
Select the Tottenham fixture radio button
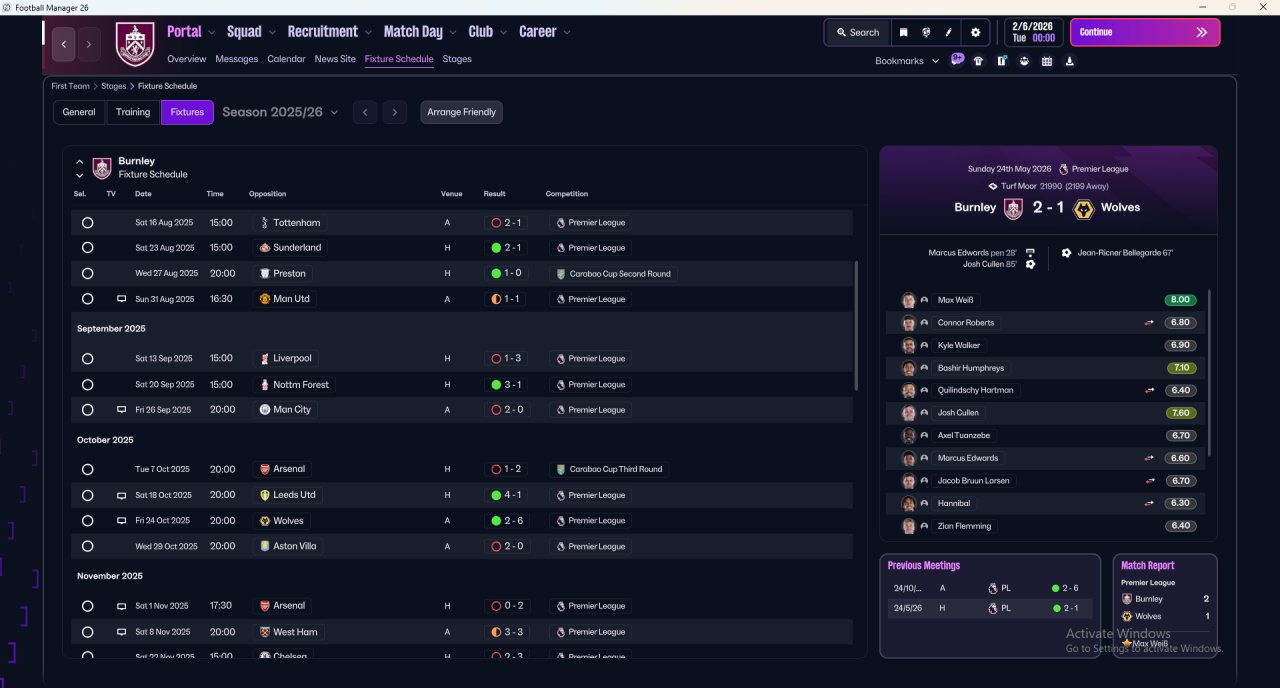[x=87, y=223]
